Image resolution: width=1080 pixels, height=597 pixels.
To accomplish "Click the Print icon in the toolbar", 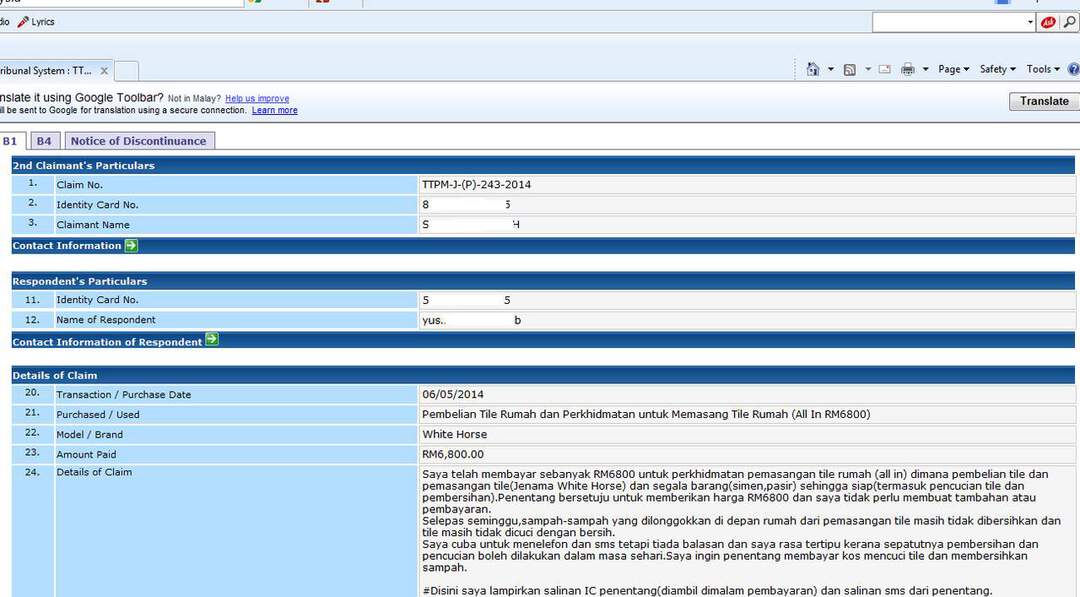I will tap(908, 69).
